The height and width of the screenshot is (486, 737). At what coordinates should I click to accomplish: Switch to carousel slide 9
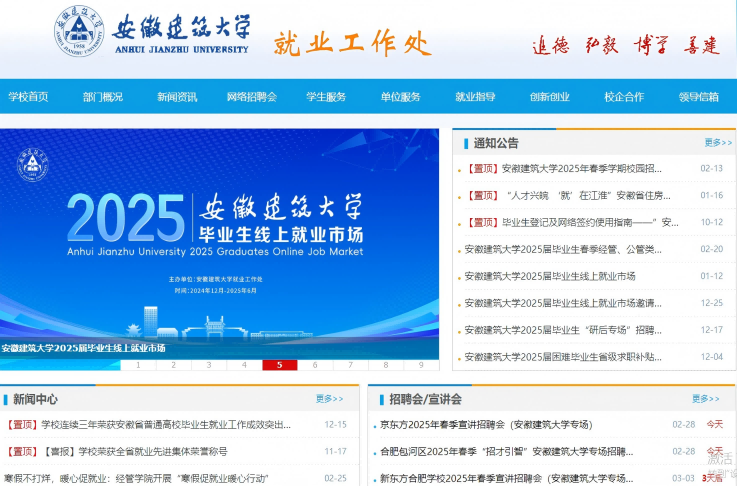coord(421,365)
